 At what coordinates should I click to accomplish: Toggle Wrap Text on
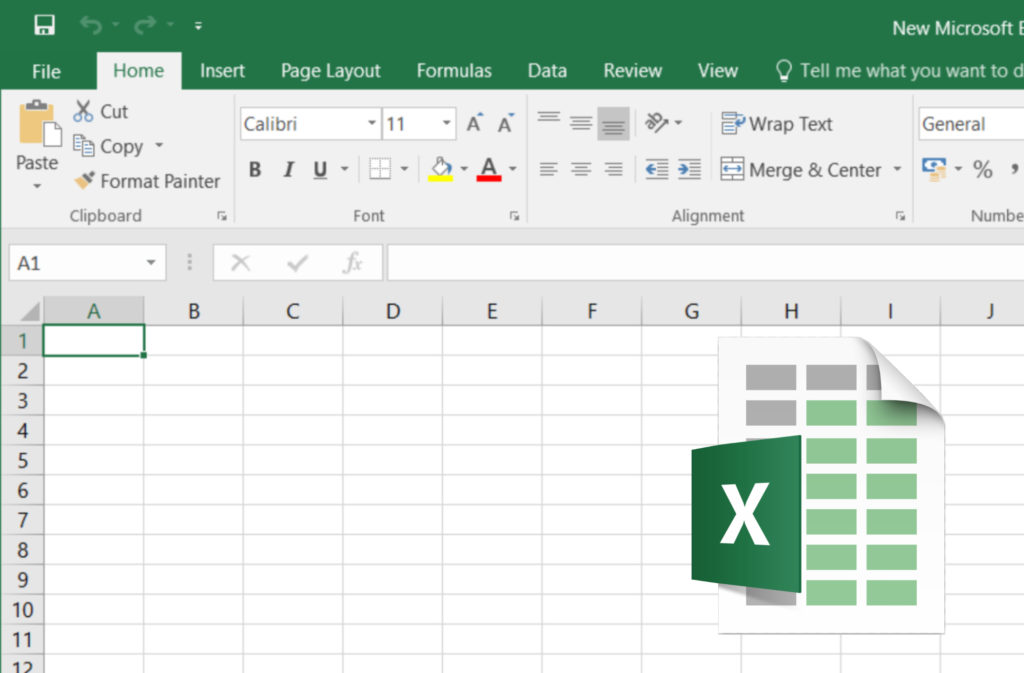[777, 124]
